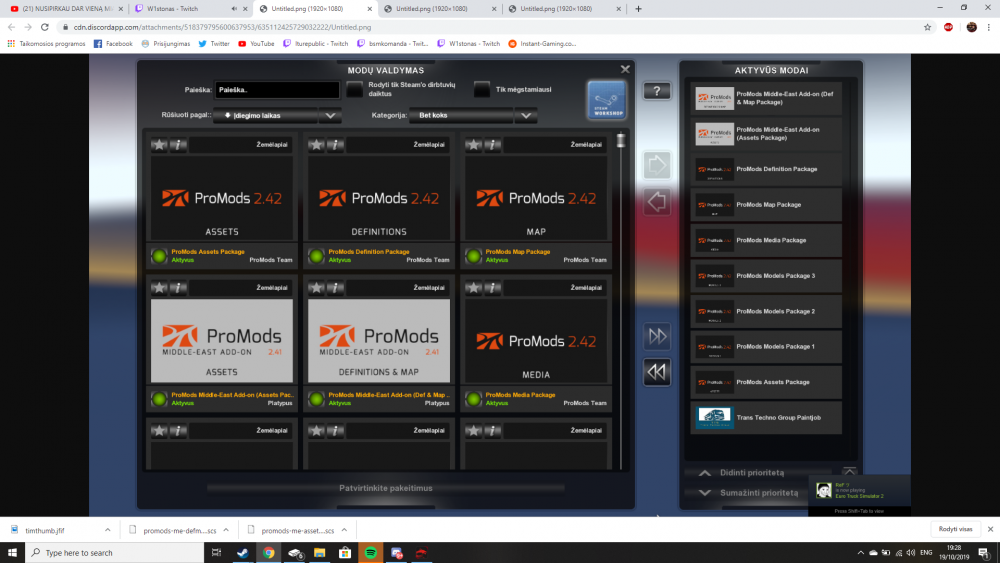Open info for ProMods Assets Package

point(179,145)
